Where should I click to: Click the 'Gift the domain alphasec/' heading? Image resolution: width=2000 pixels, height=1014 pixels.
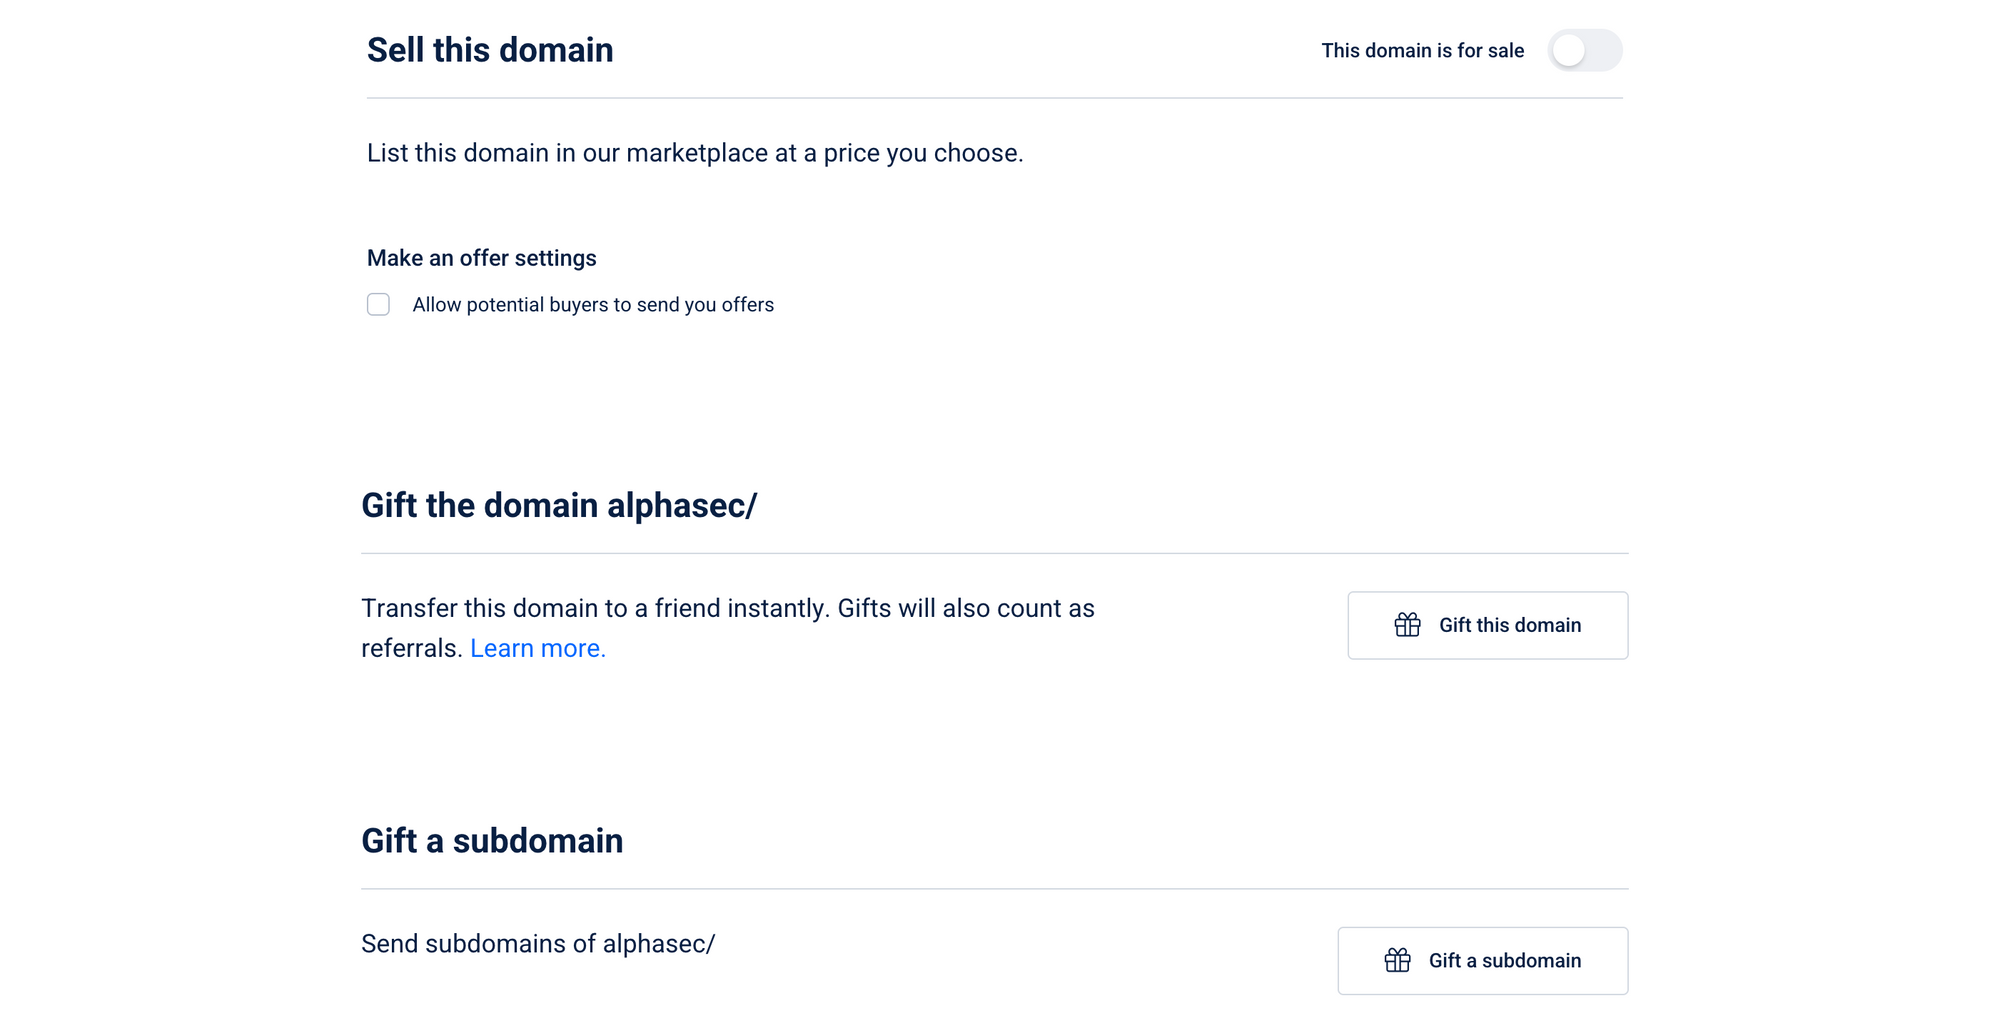pyautogui.click(x=561, y=505)
